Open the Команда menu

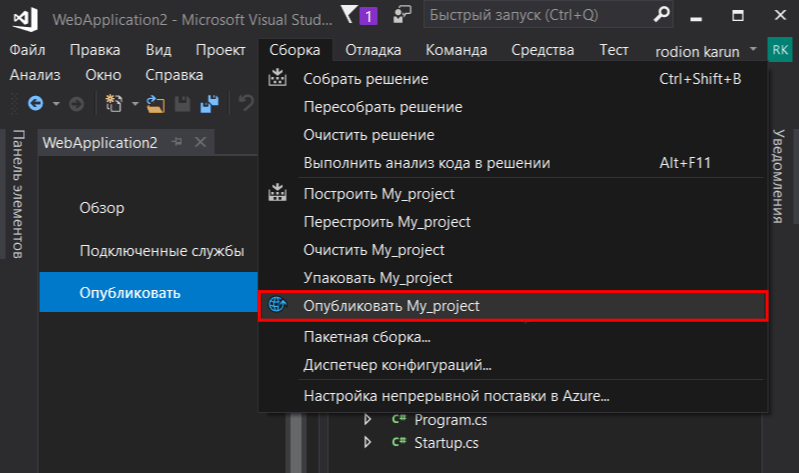point(456,50)
